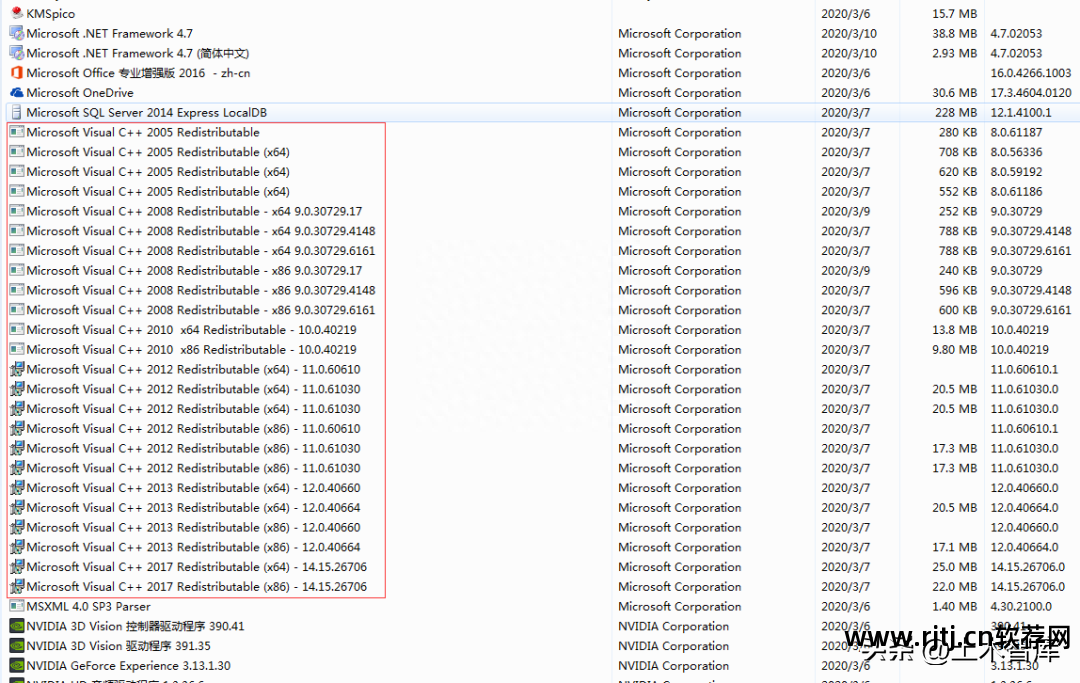Click the installer icon of Visual C++ 2012 (x64) 11.0.60610

17,369
